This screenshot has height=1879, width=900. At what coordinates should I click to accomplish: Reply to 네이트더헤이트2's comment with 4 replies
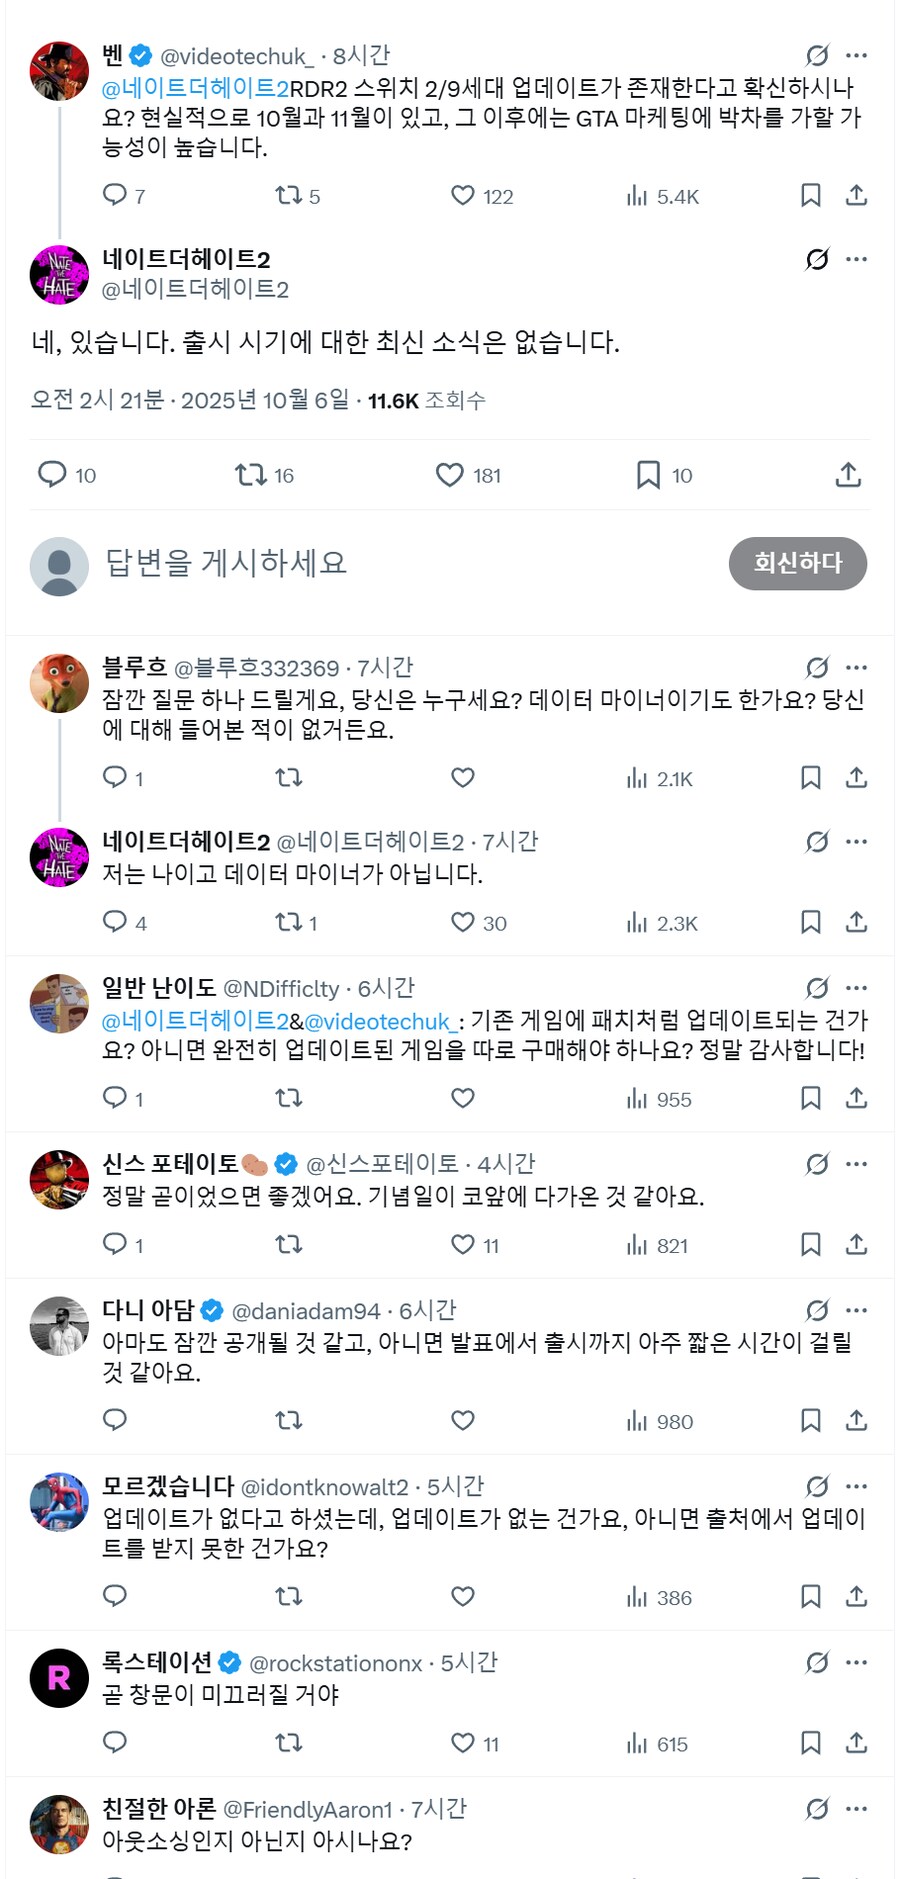point(115,922)
